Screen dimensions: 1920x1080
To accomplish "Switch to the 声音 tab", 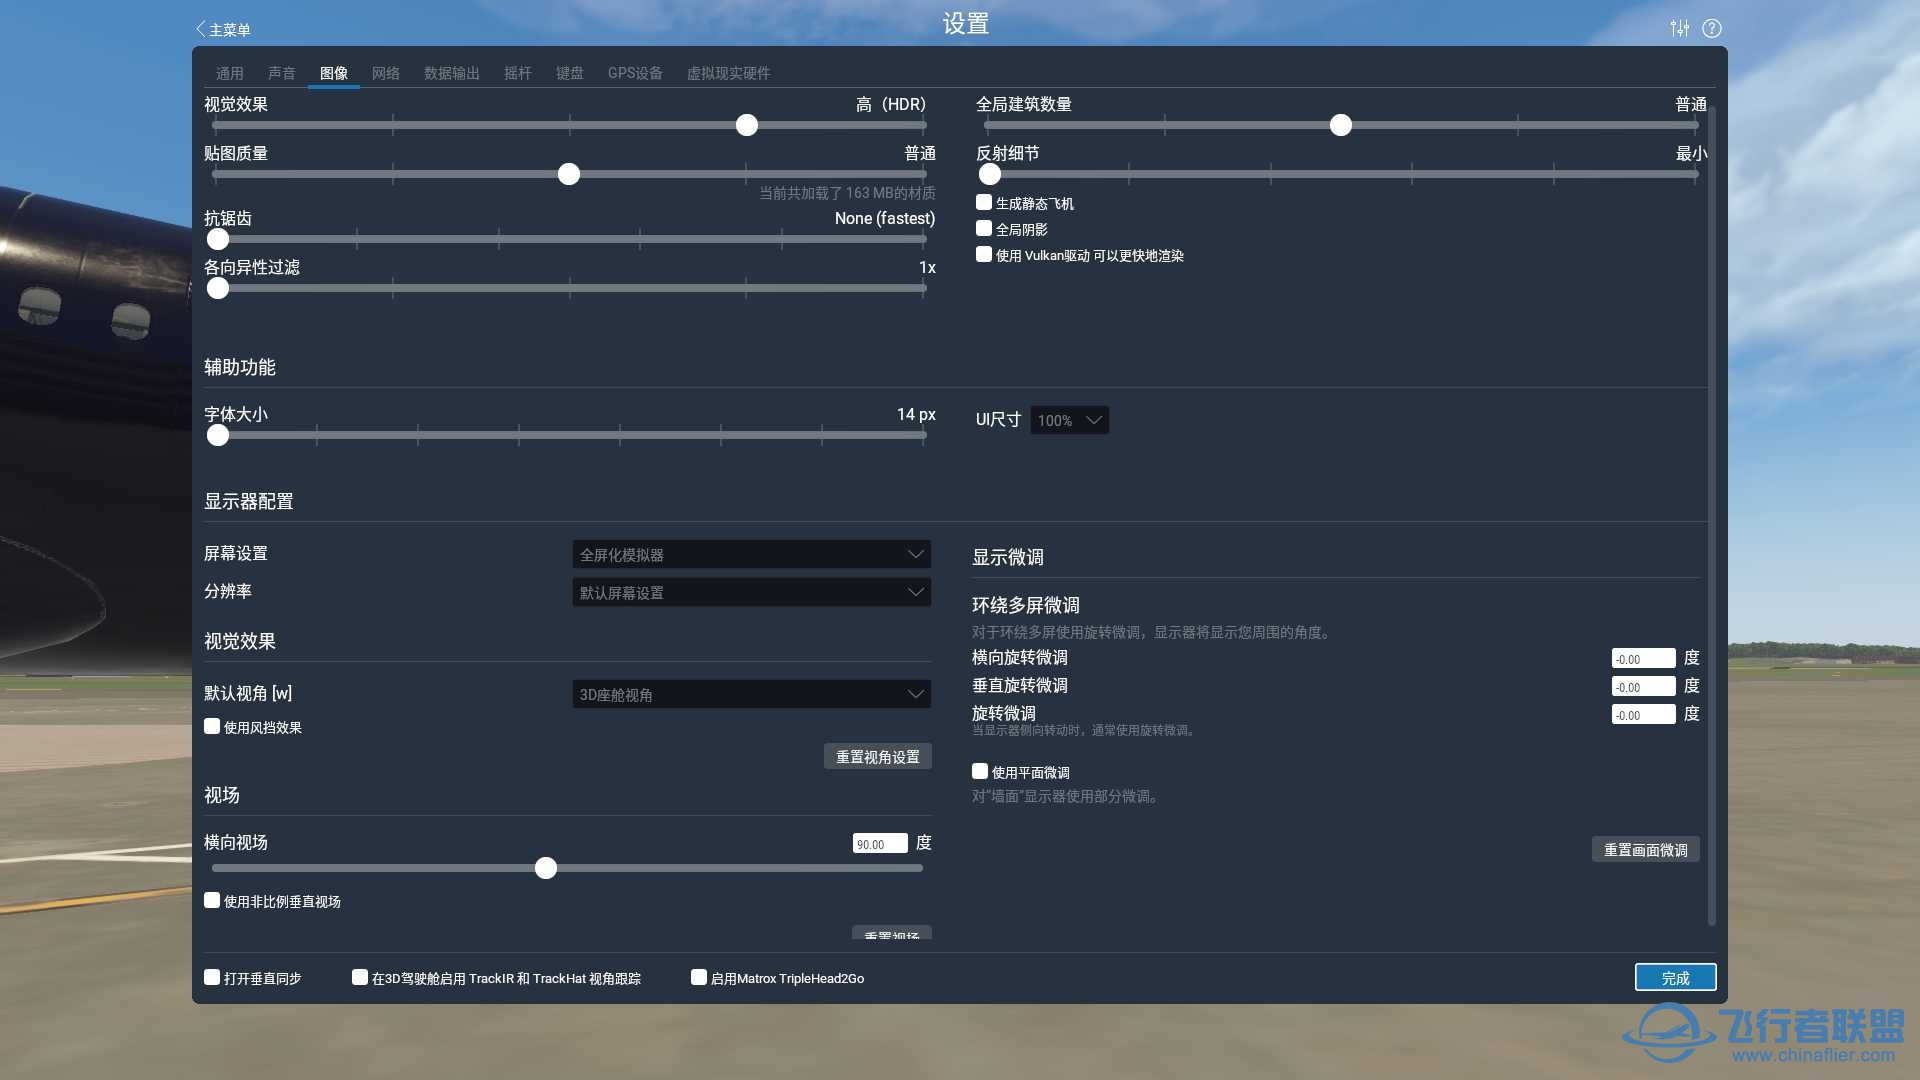I will click(282, 73).
